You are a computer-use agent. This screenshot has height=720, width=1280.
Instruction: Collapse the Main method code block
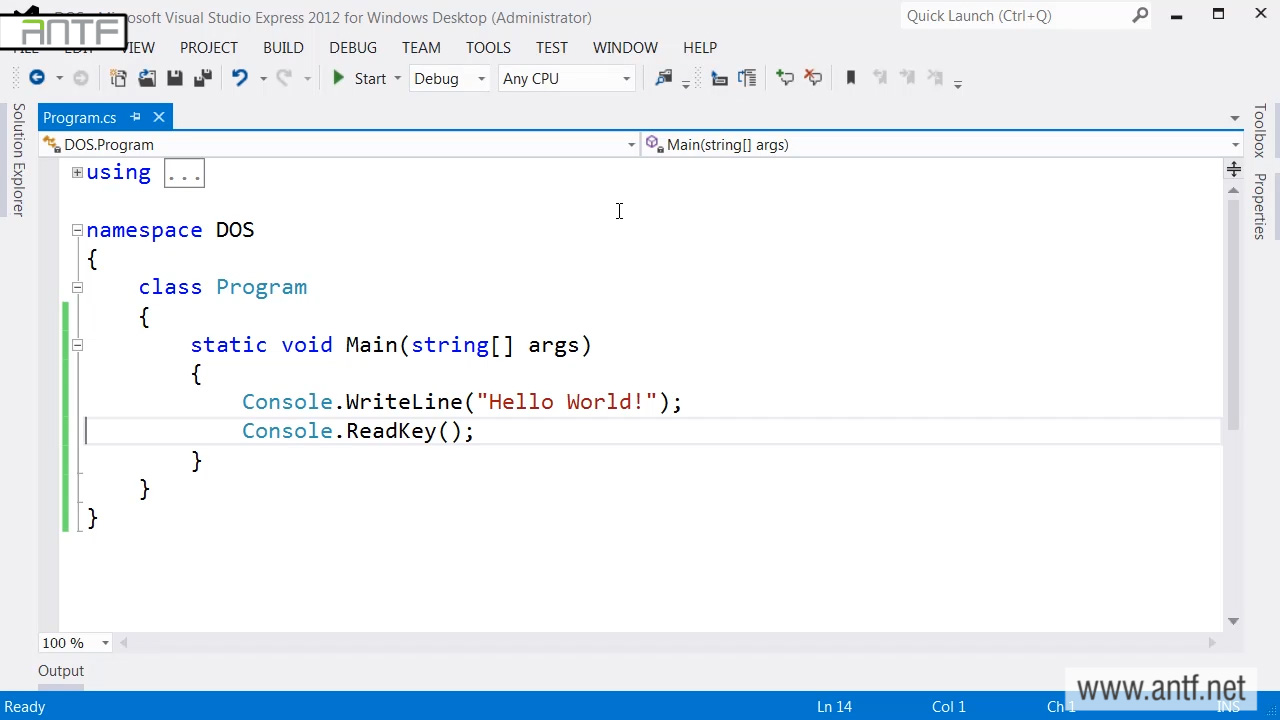(77, 345)
